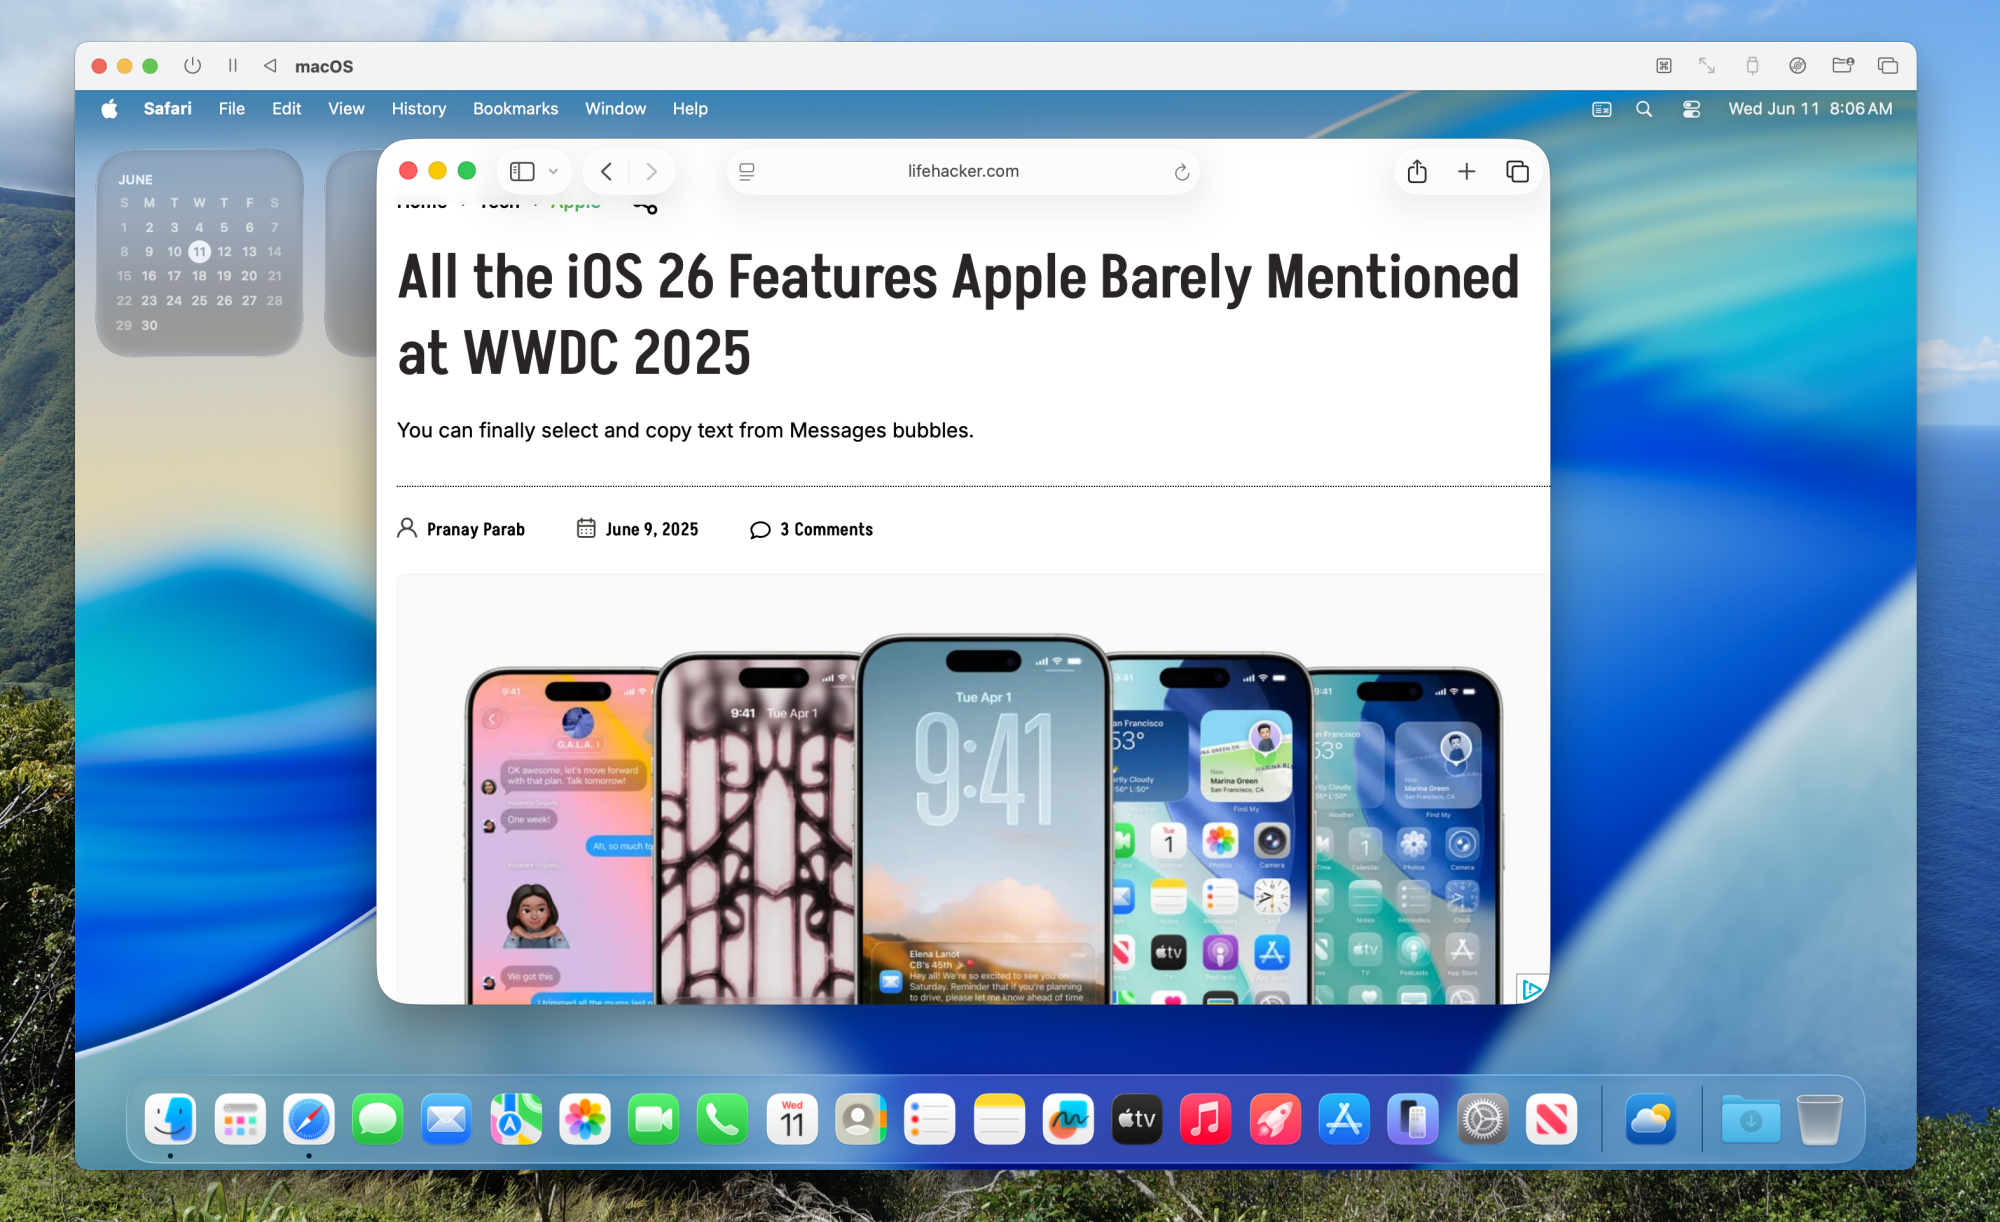Viewport: 2000px width, 1222px height.
Task: Click the keyboard input menu icon
Action: point(1602,109)
